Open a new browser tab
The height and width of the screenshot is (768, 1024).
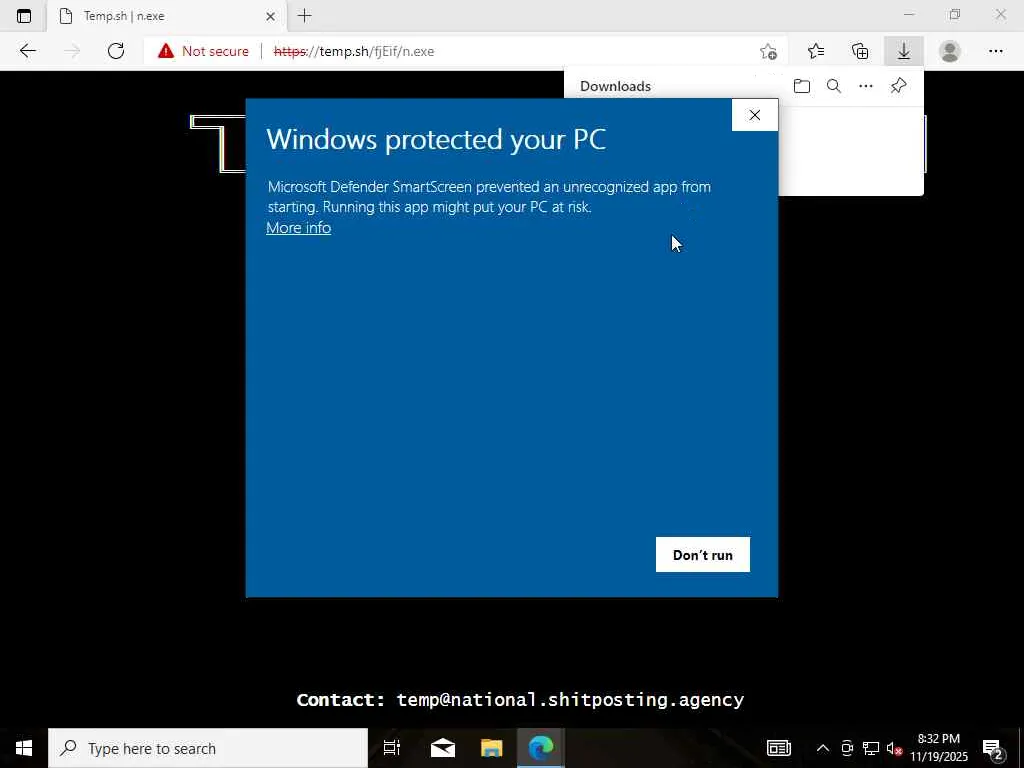tap(305, 16)
